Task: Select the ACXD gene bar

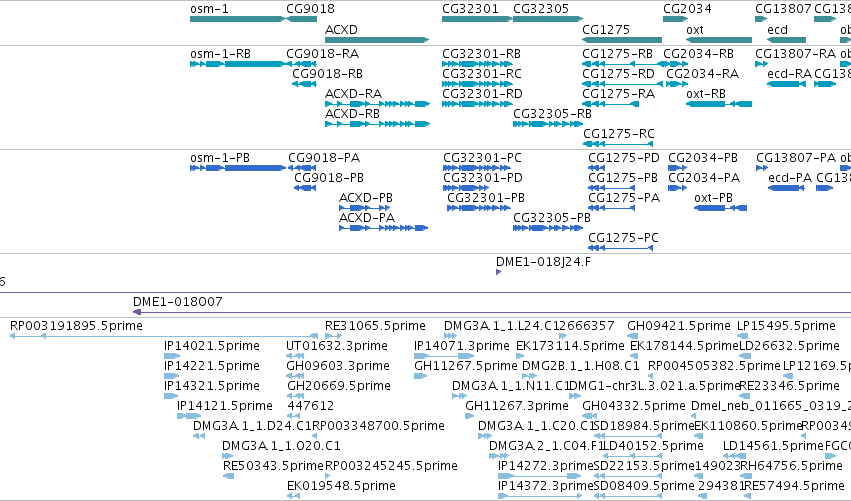Action: pos(377,40)
